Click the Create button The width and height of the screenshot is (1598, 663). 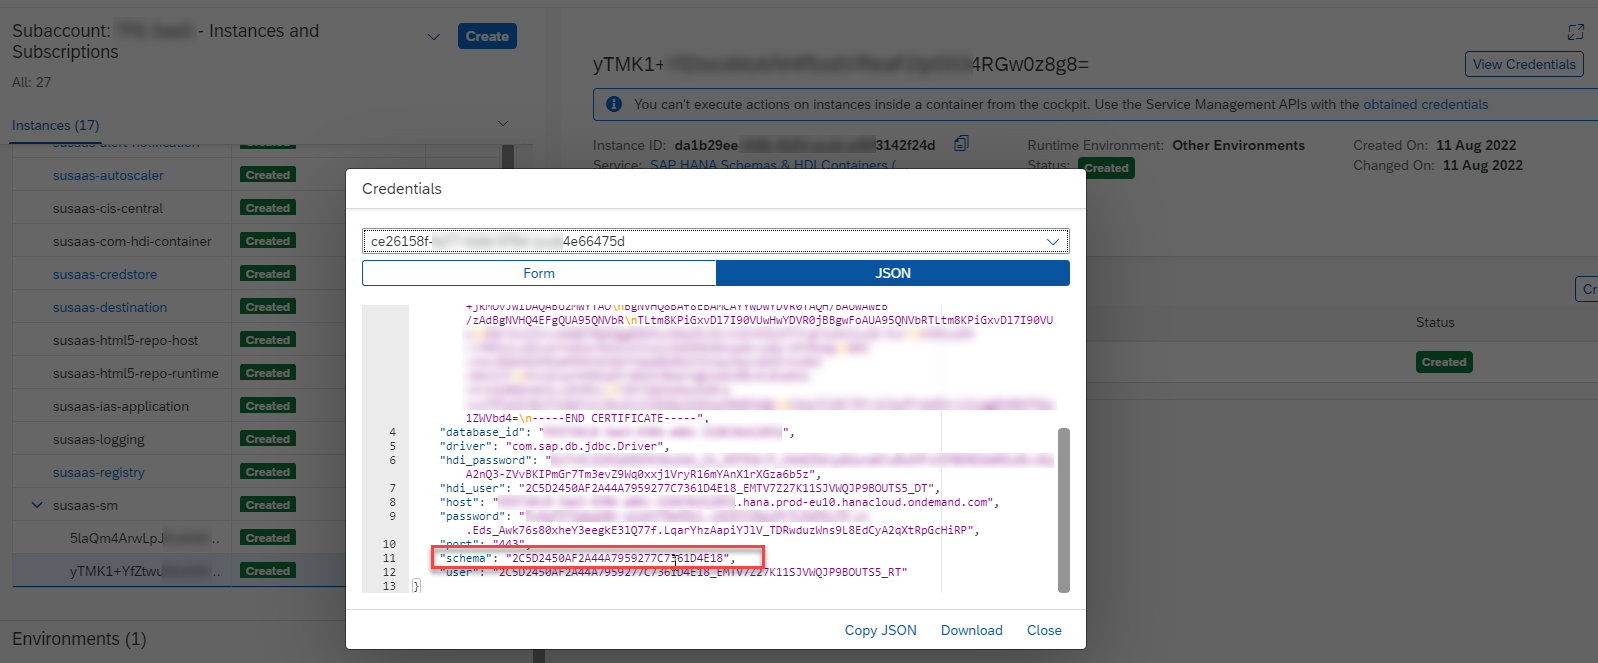pos(487,36)
